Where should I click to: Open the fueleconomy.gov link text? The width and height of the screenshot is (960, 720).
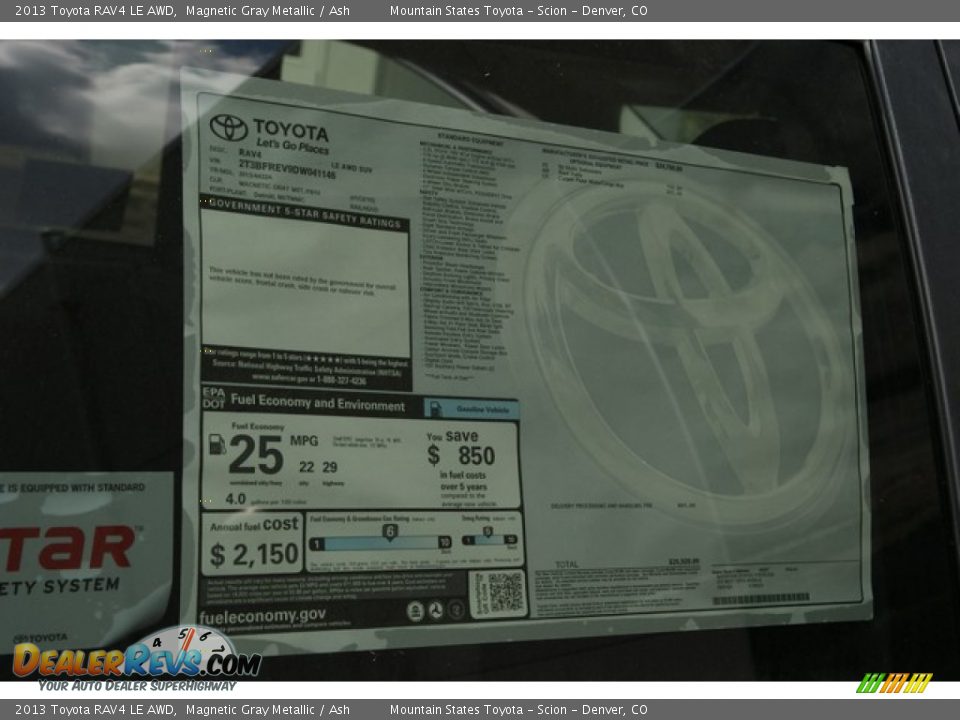tap(262, 615)
